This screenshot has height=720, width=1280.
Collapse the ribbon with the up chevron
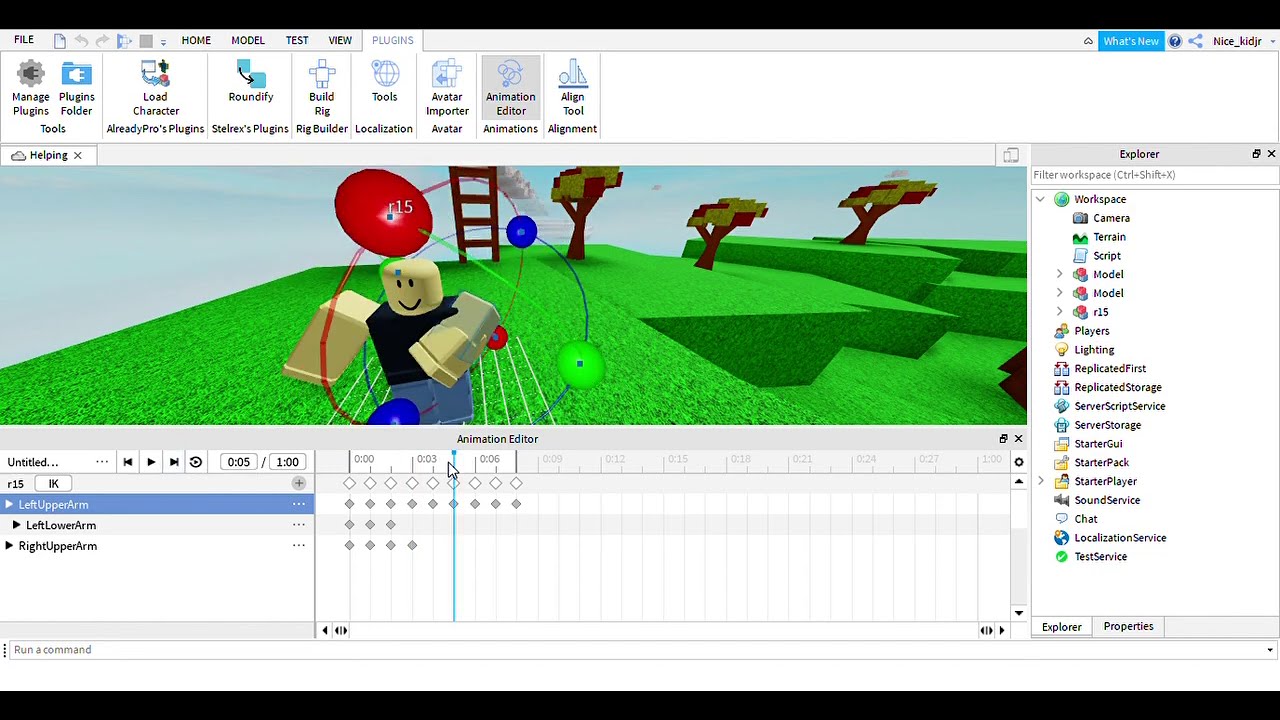click(1088, 41)
